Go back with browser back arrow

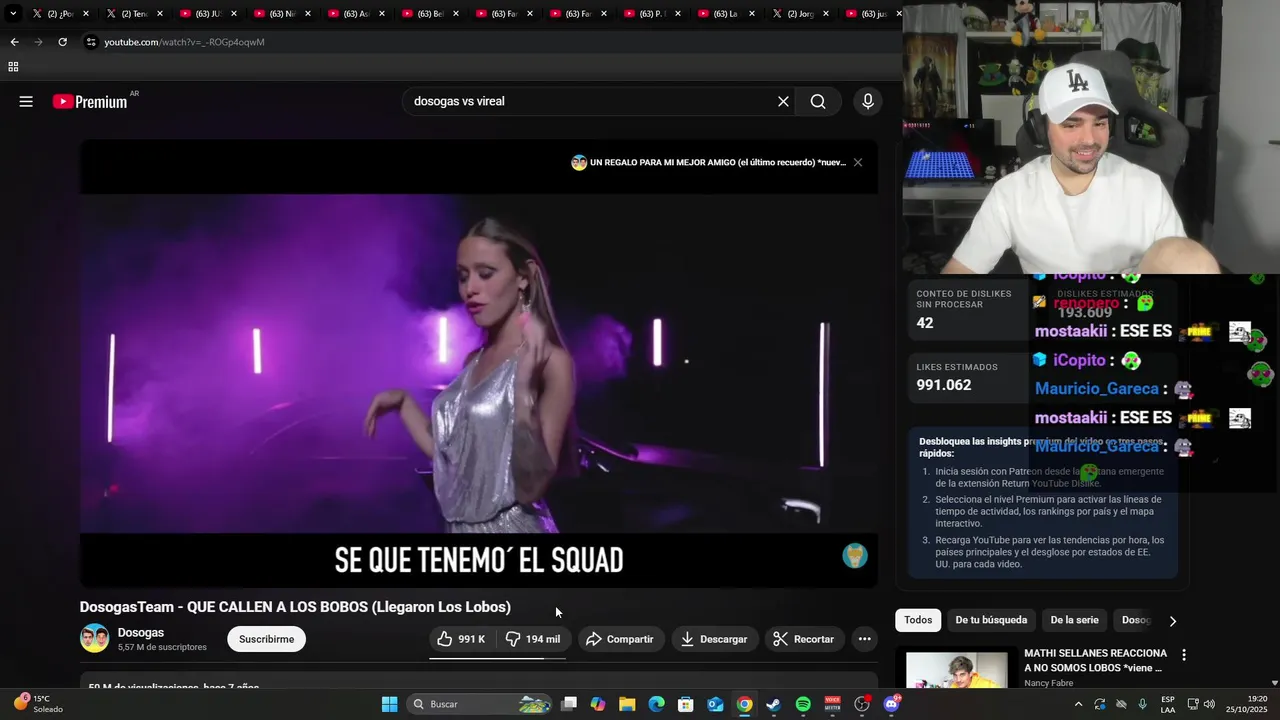coord(14,42)
